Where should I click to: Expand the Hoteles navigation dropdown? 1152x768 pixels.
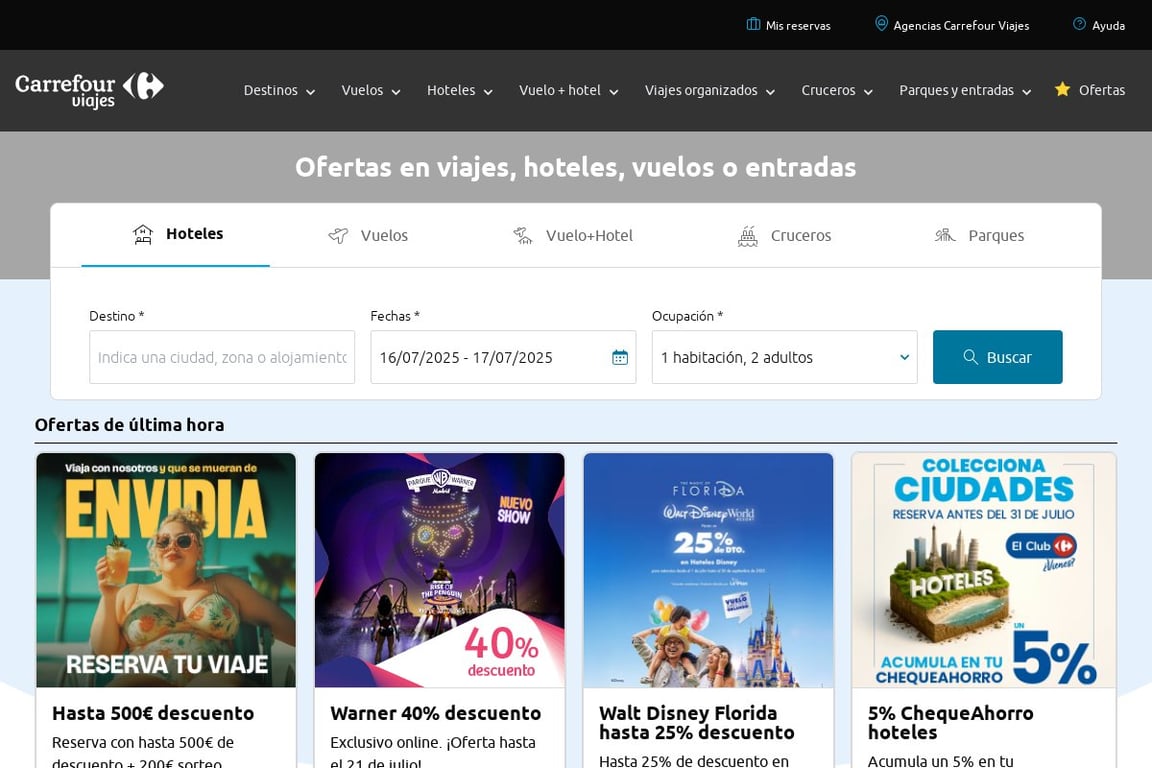[460, 90]
